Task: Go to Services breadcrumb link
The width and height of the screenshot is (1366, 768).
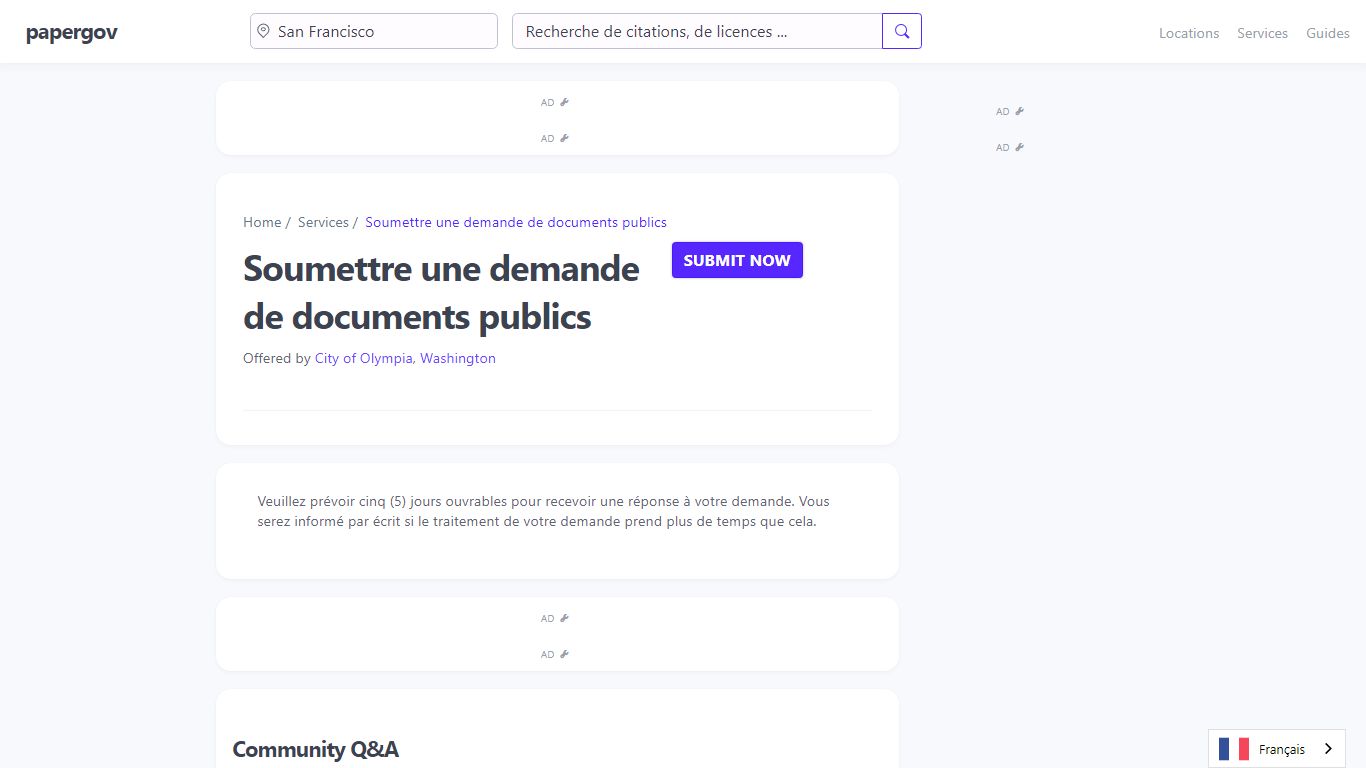Action: [323, 222]
